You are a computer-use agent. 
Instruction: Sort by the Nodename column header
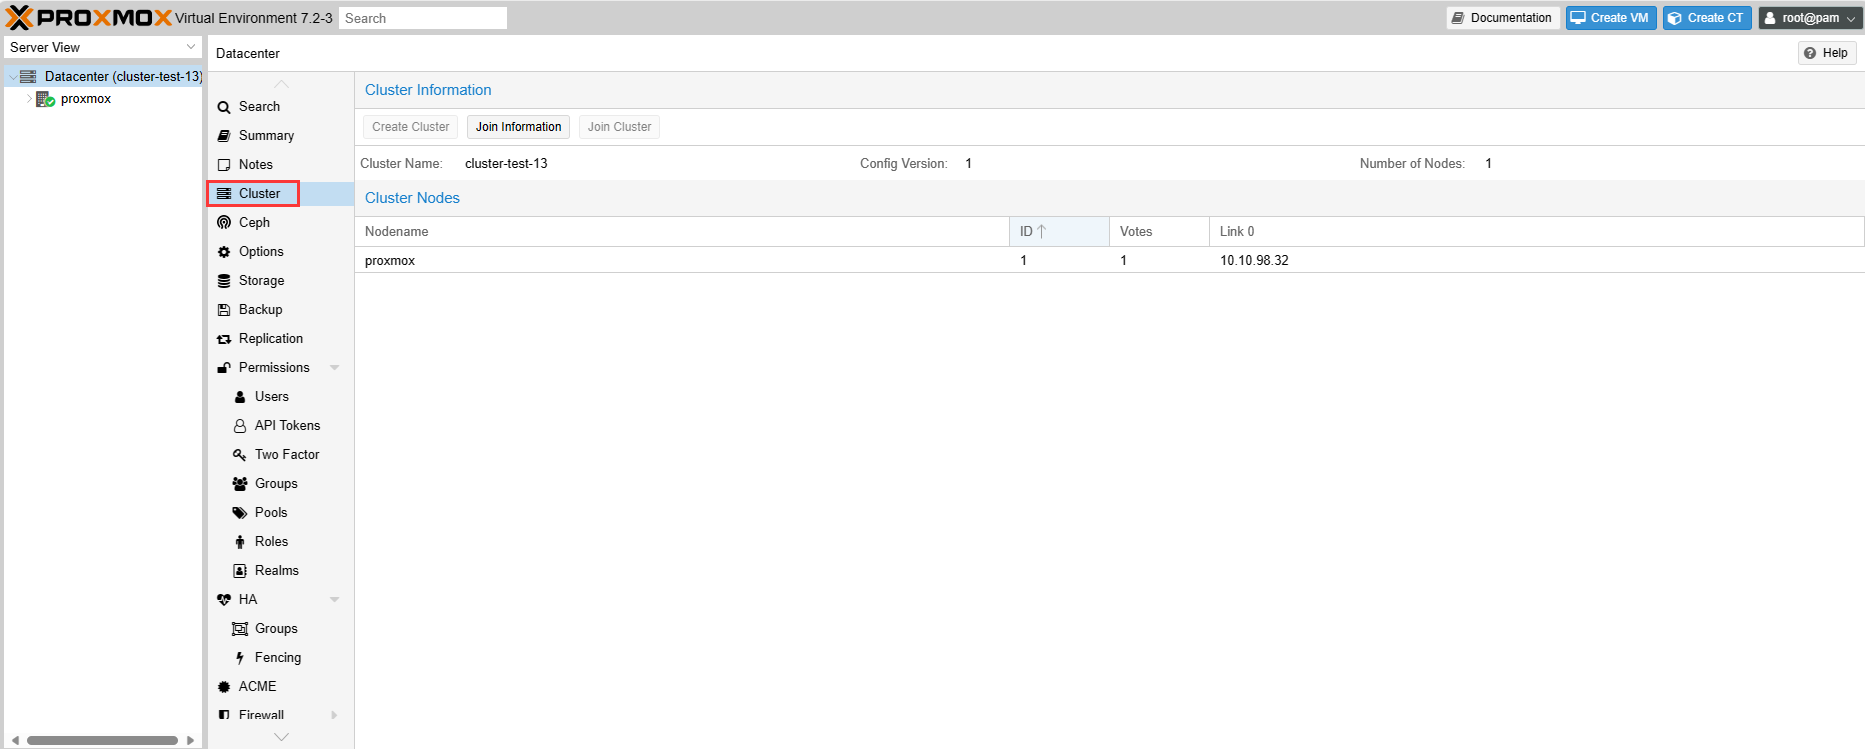682,231
